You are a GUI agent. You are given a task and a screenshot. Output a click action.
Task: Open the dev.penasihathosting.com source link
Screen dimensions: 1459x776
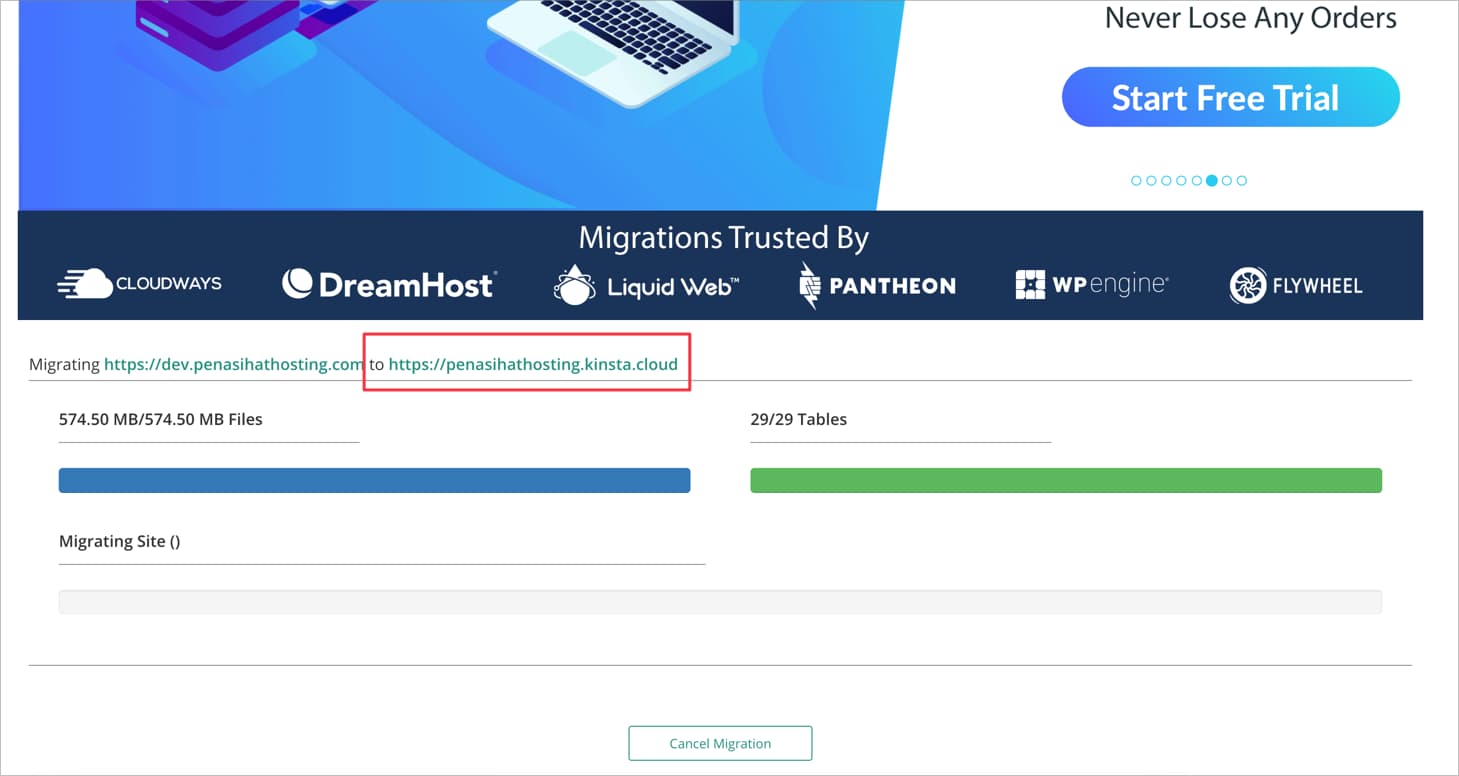[233, 364]
